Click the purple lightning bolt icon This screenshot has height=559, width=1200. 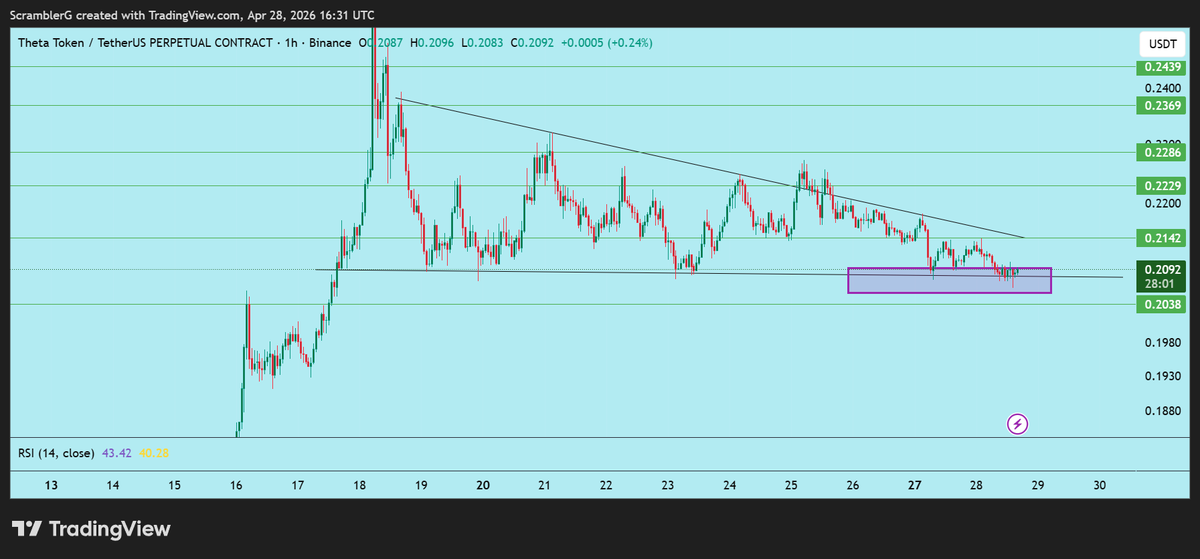click(x=1017, y=424)
